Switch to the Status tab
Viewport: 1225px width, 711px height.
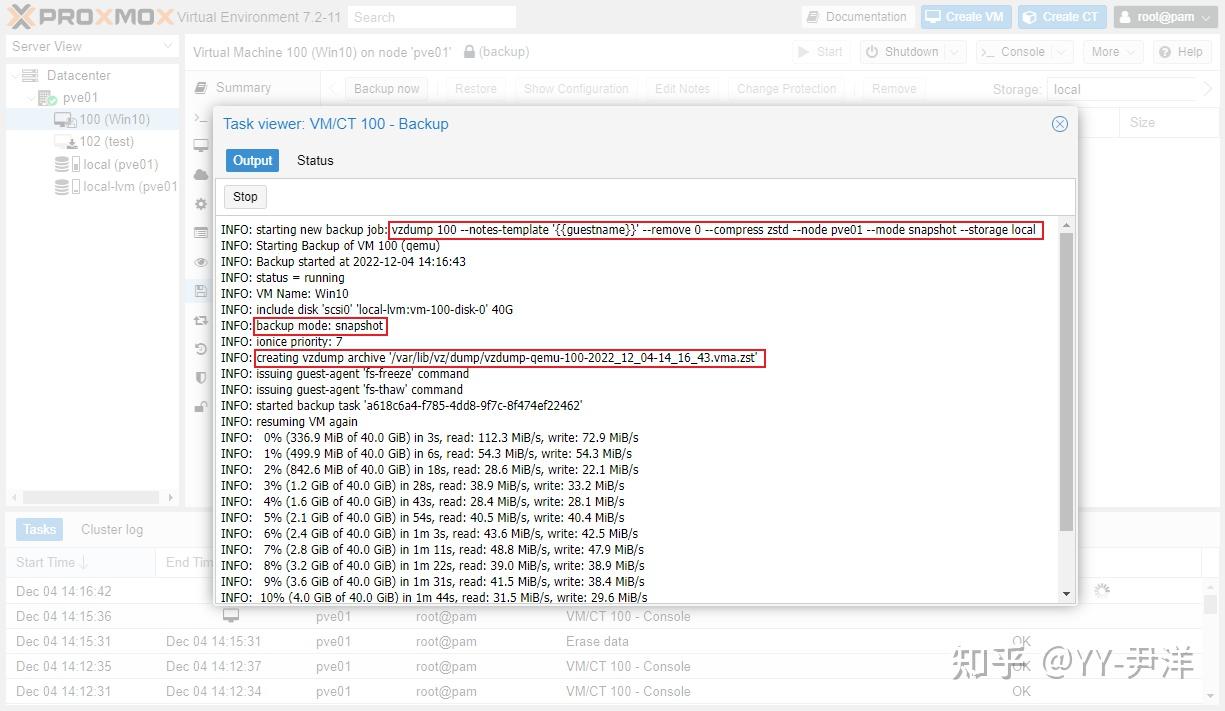[x=315, y=160]
